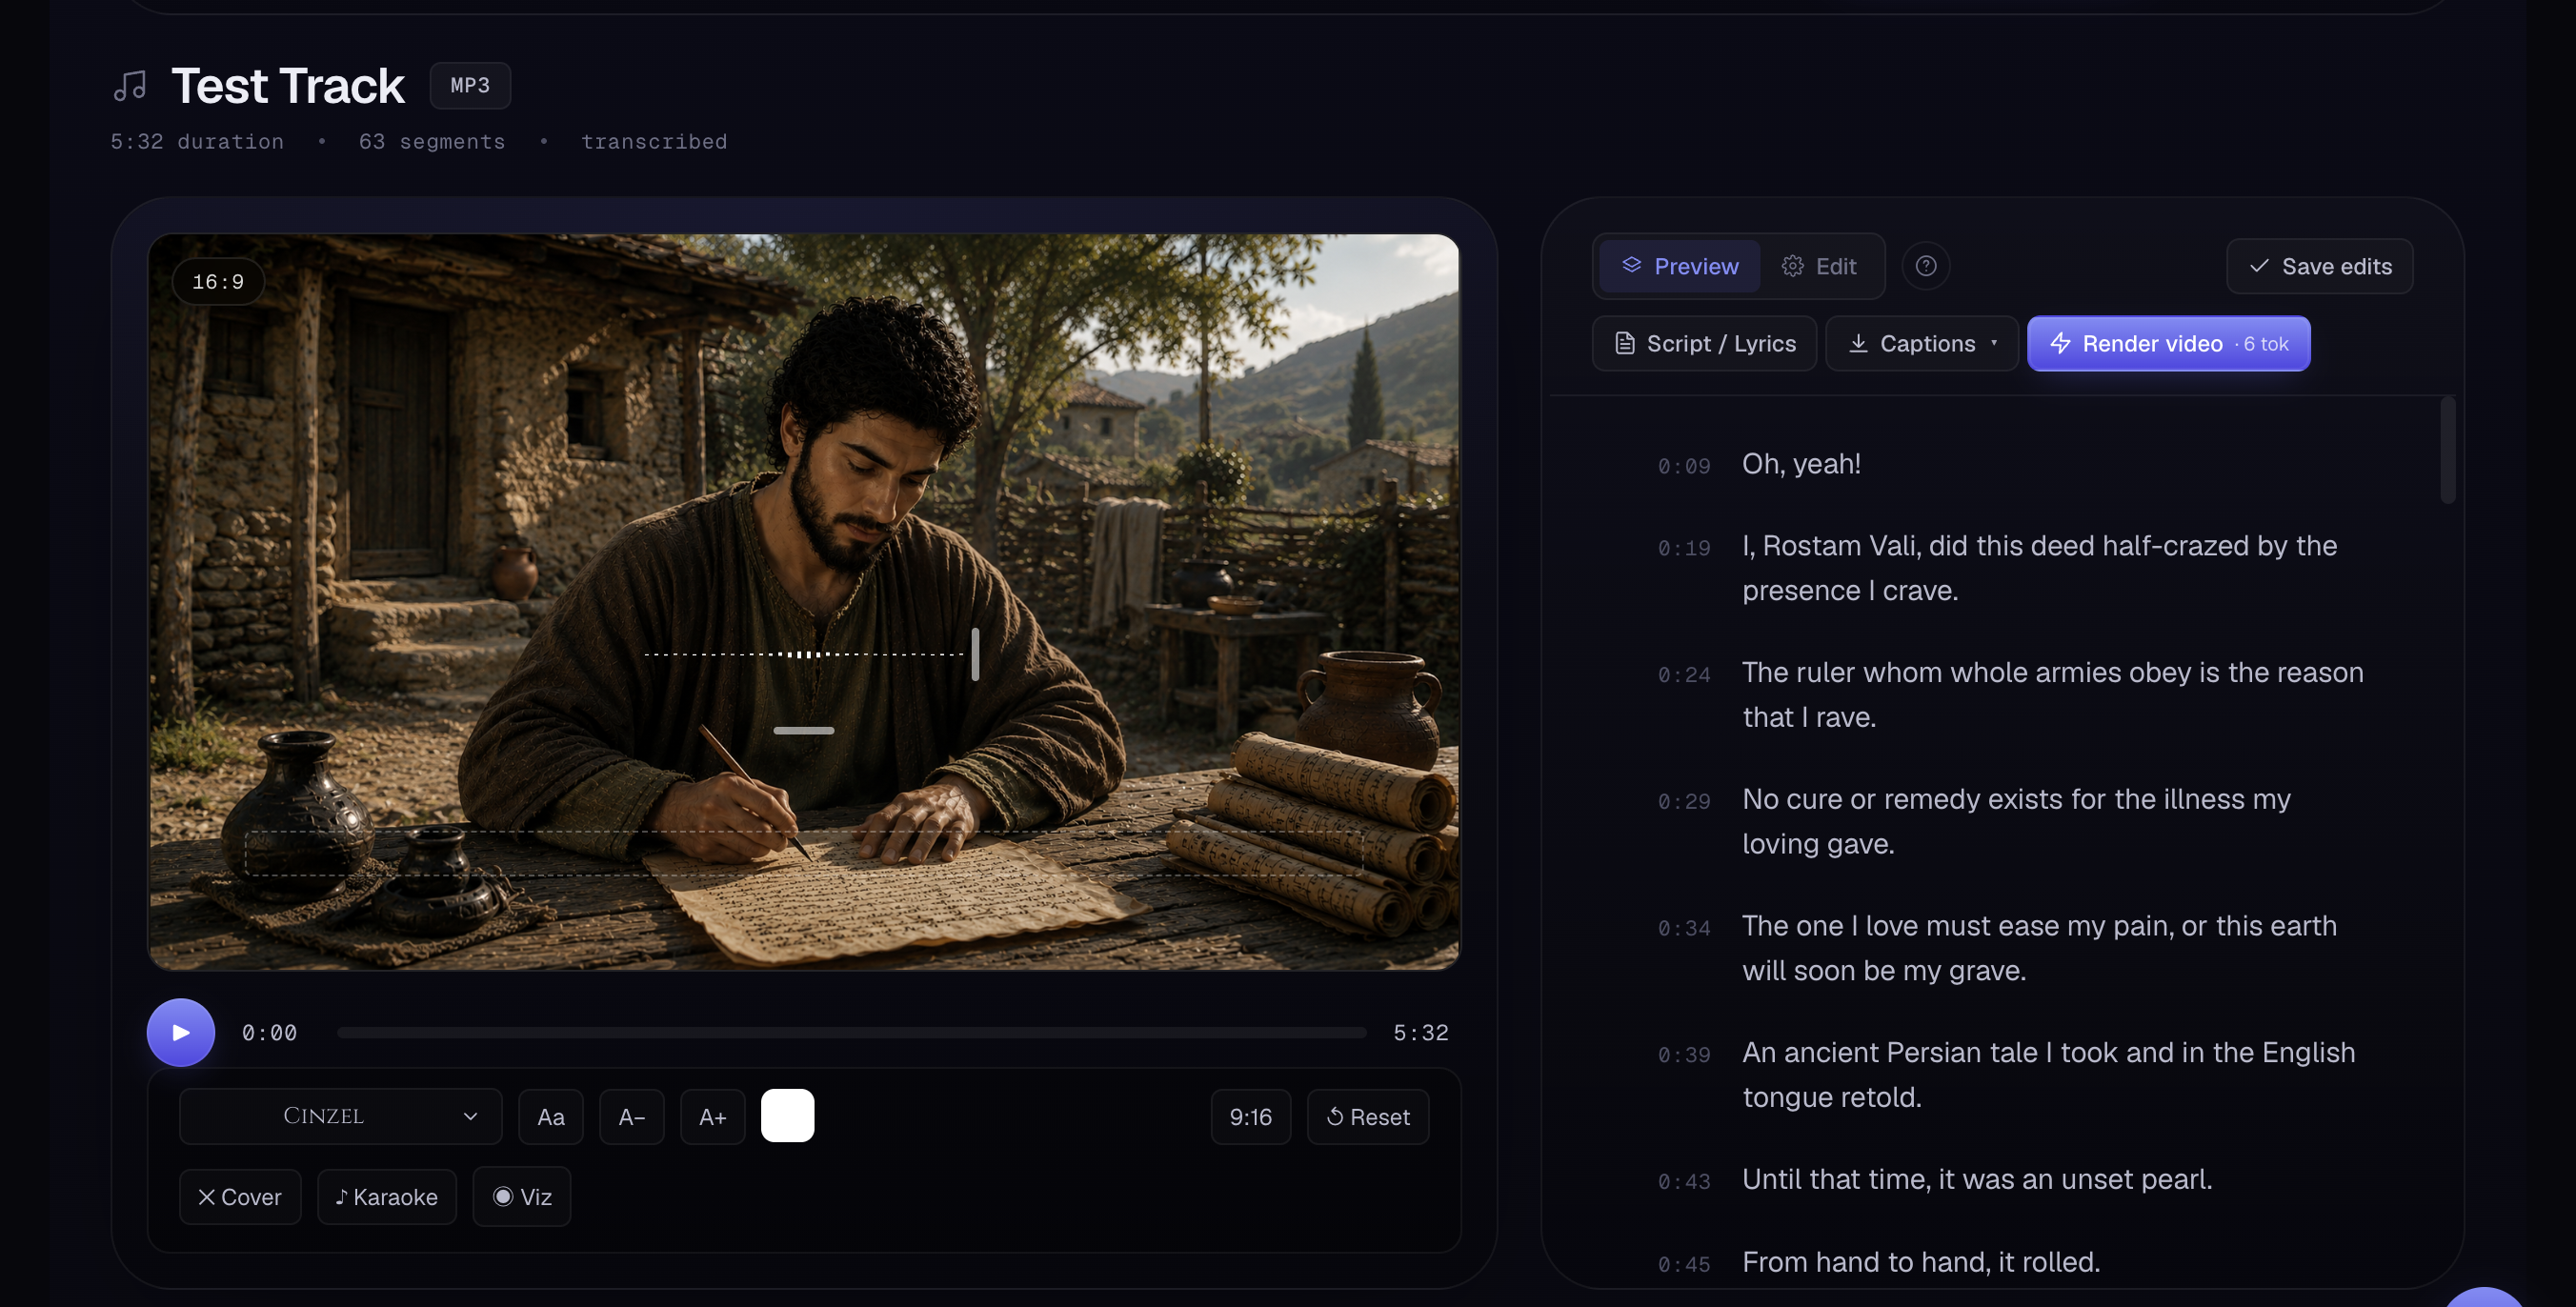Toggle the Viz visualizer
Screen dimensions: 2576x1307
[522, 1197]
